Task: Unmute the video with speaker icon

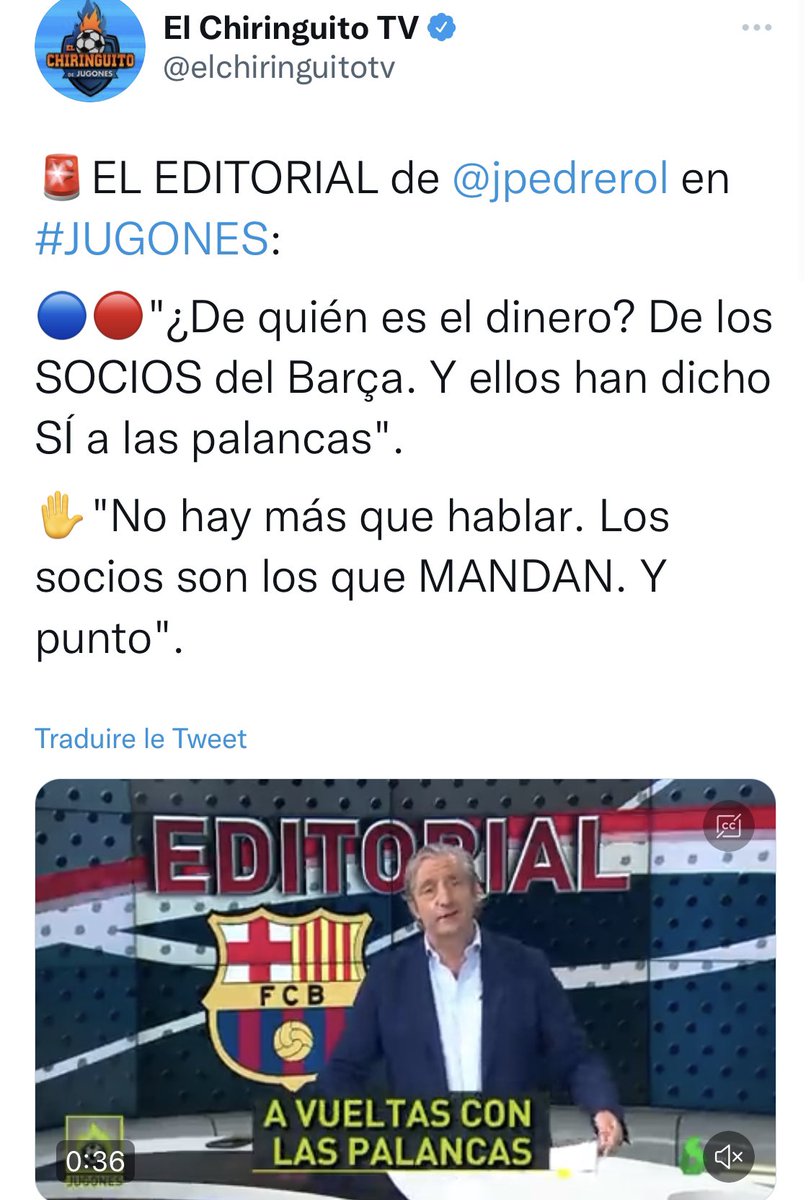Action: 728,1157
